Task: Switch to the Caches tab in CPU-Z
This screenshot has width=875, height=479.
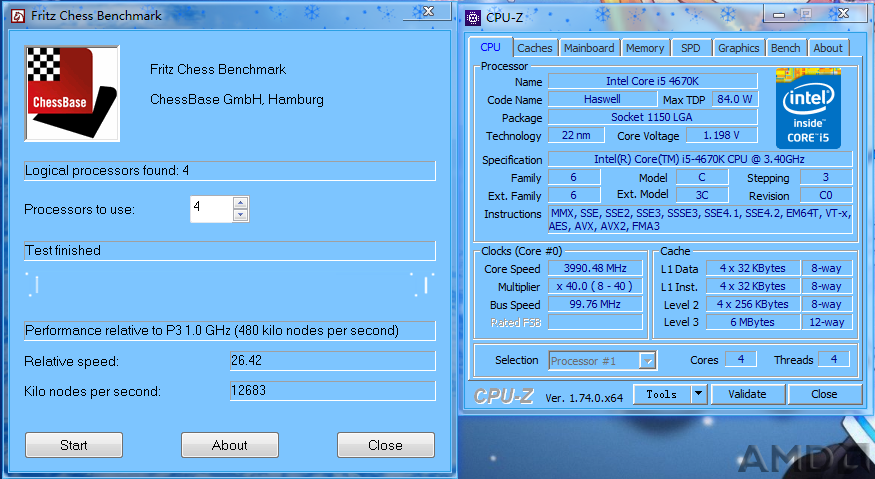Action: 535,48
